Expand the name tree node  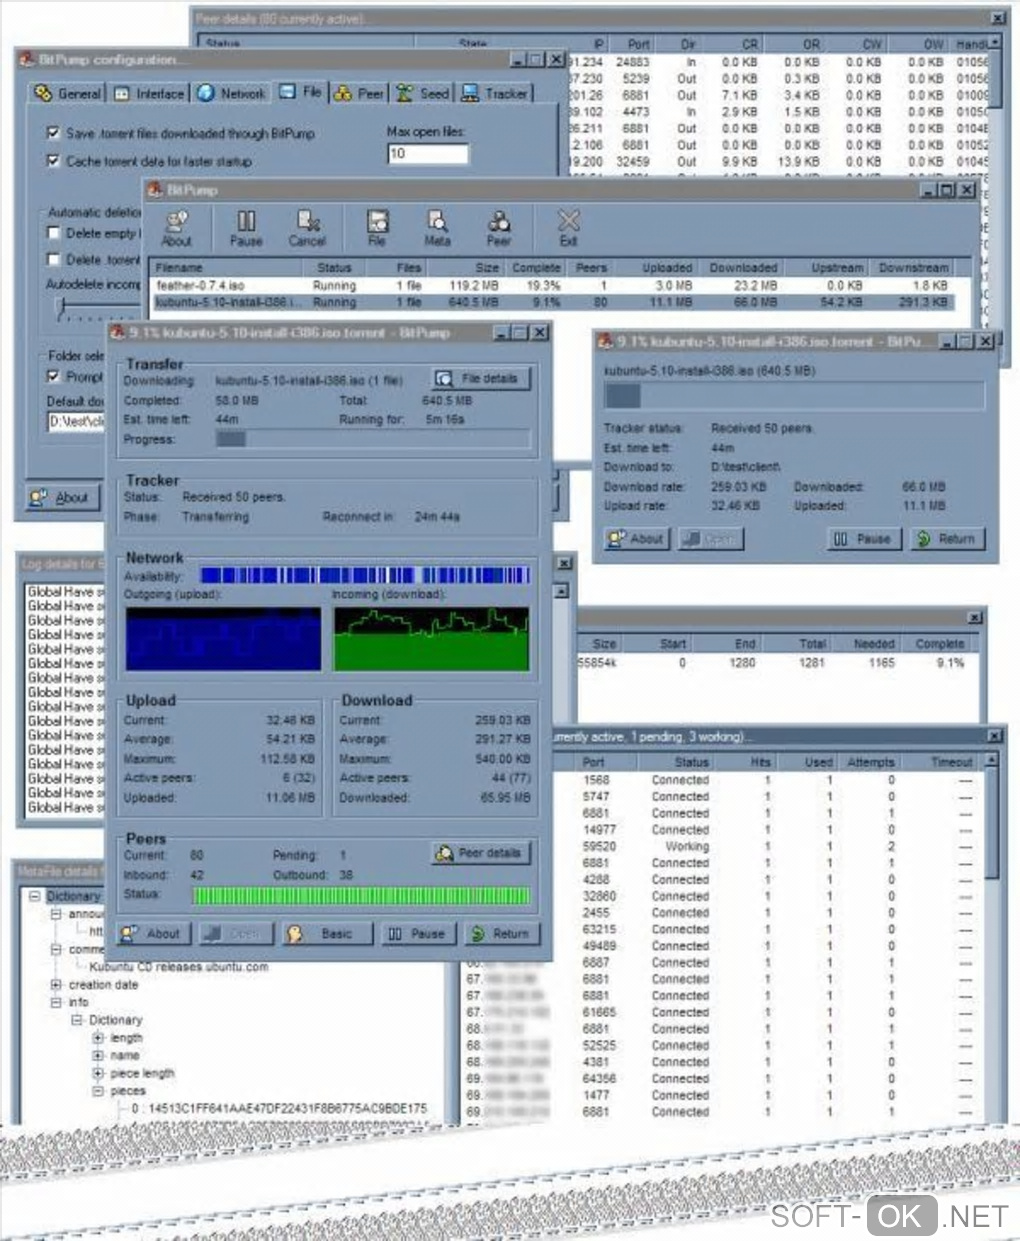(98, 1055)
